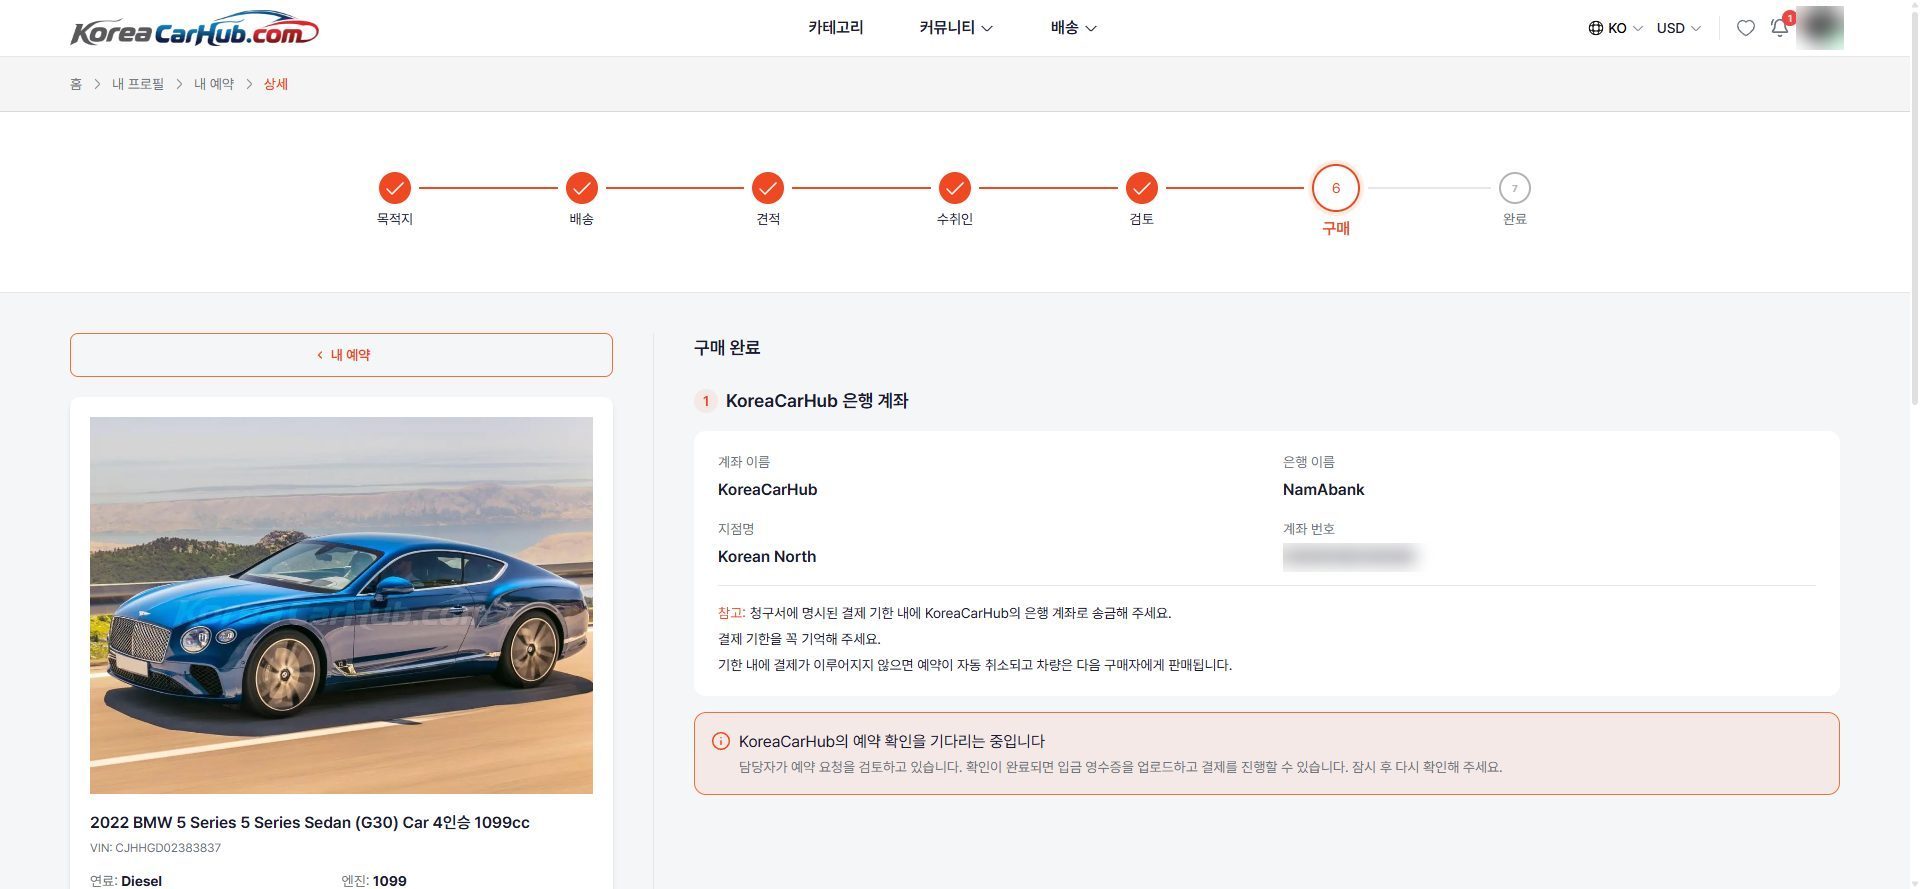This screenshot has width=1920, height=889.
Task: Go to 홈 breadcrumb
Action: point(76,84)
